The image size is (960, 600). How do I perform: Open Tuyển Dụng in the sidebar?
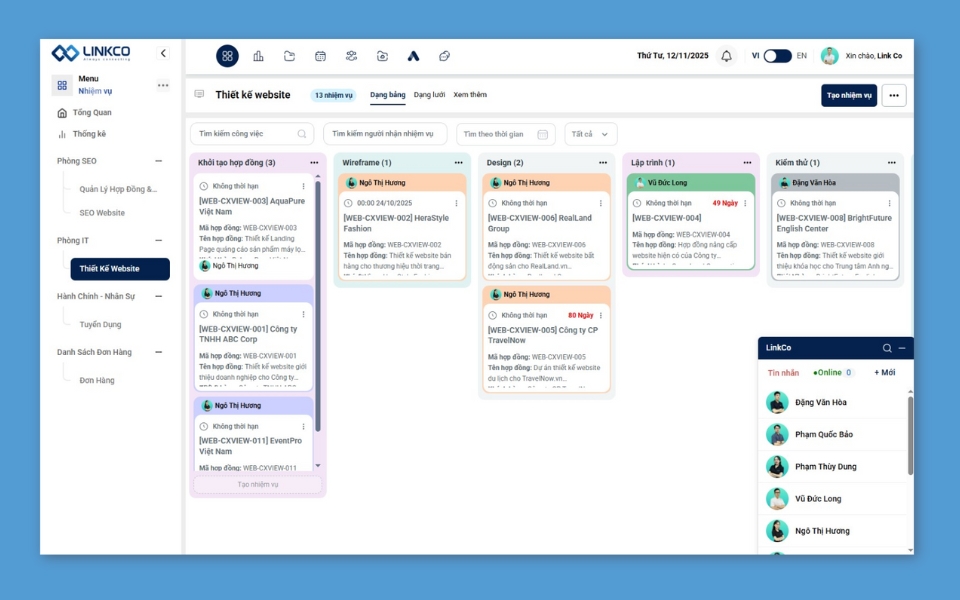pyautogui.click(x=100, y=325)
